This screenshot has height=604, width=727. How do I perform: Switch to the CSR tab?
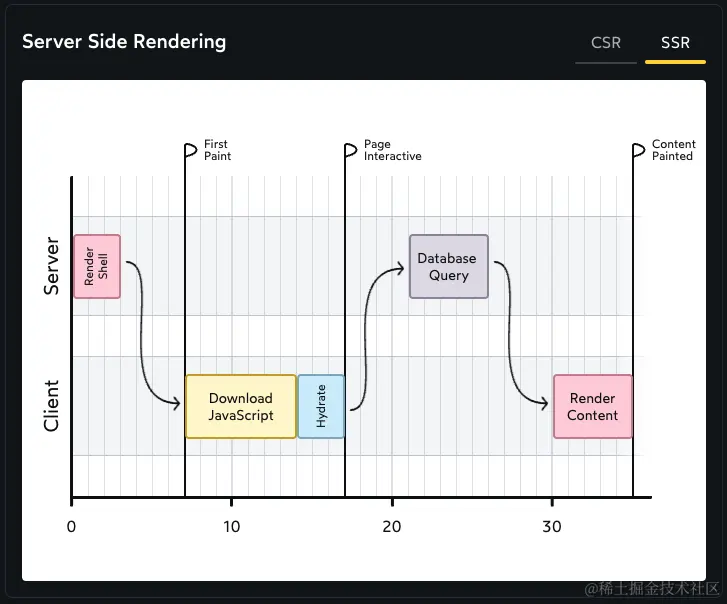click(x=606, y=43)
